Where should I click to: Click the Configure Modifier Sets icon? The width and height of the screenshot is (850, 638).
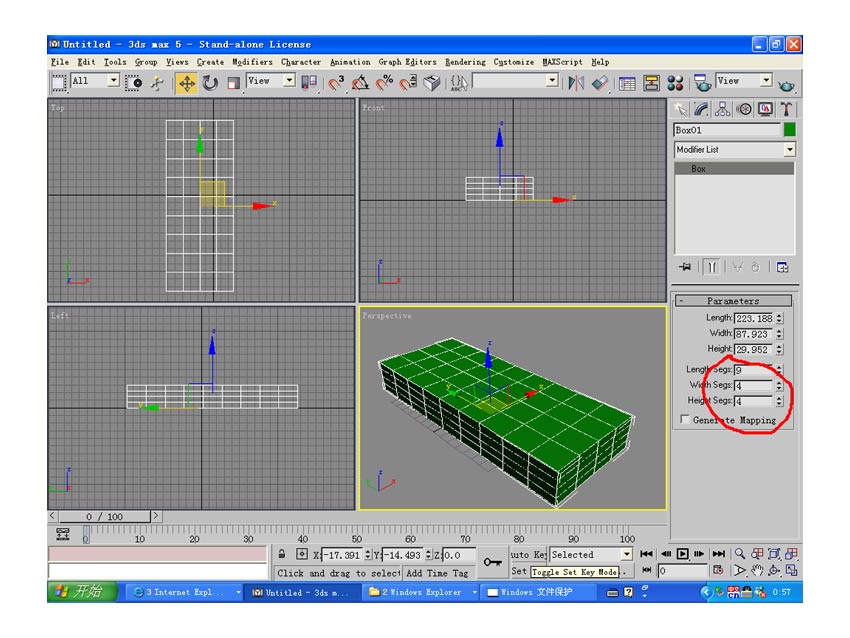point(782,267)
